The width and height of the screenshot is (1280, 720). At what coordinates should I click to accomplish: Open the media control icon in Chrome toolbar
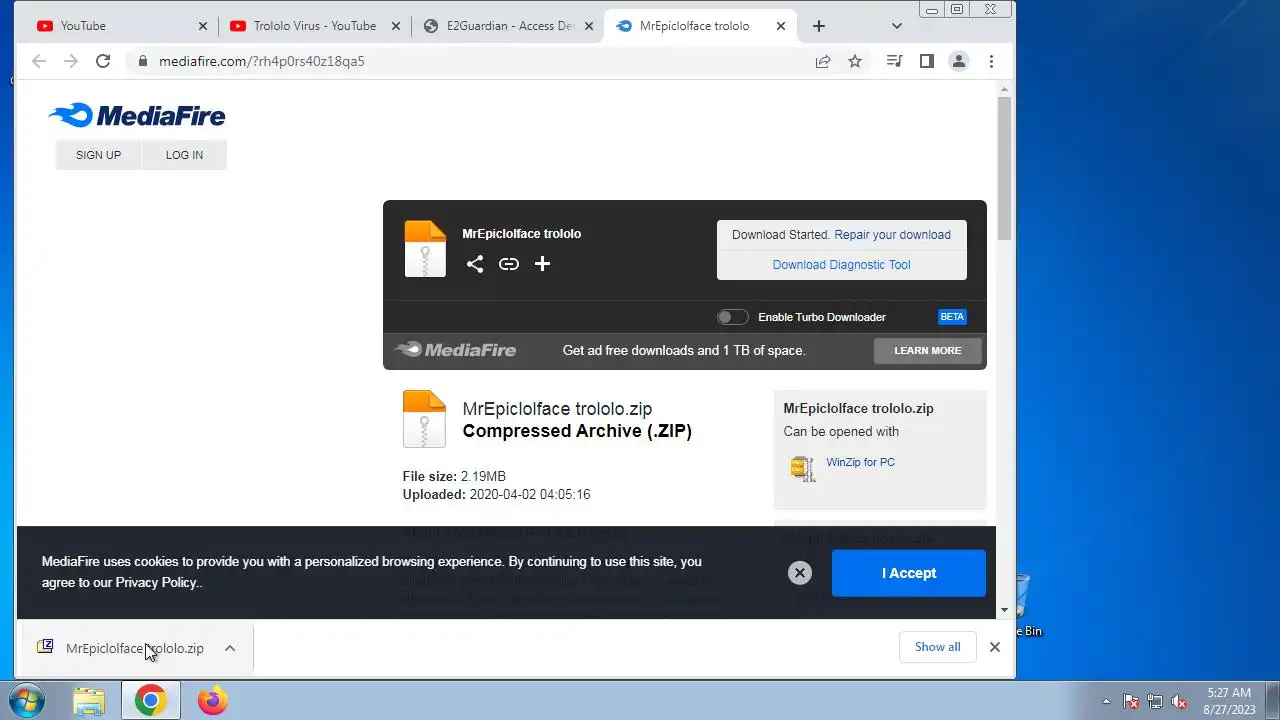pyautogui.click(x=894, y=61)
